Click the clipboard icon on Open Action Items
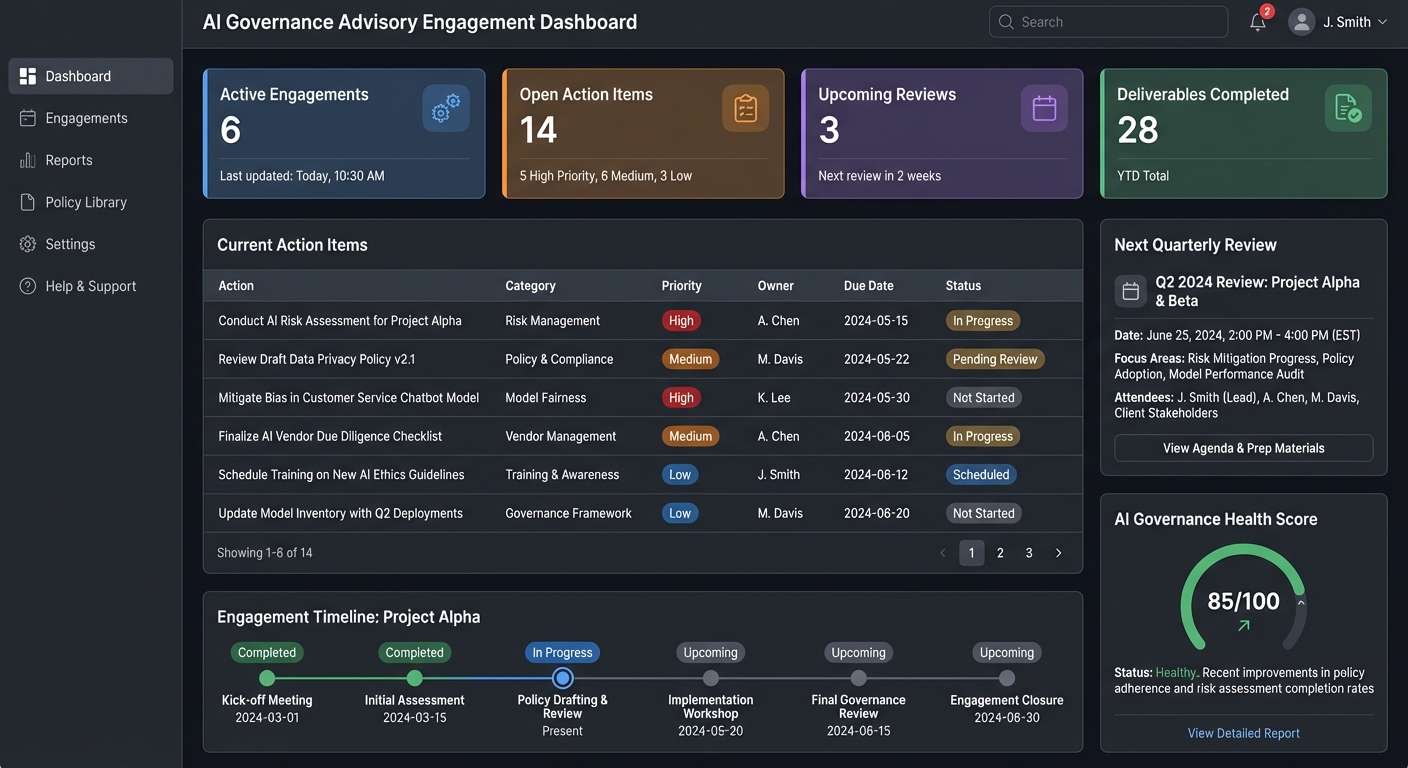Screen dimensions: 1408x768 [x=745, y=109]
